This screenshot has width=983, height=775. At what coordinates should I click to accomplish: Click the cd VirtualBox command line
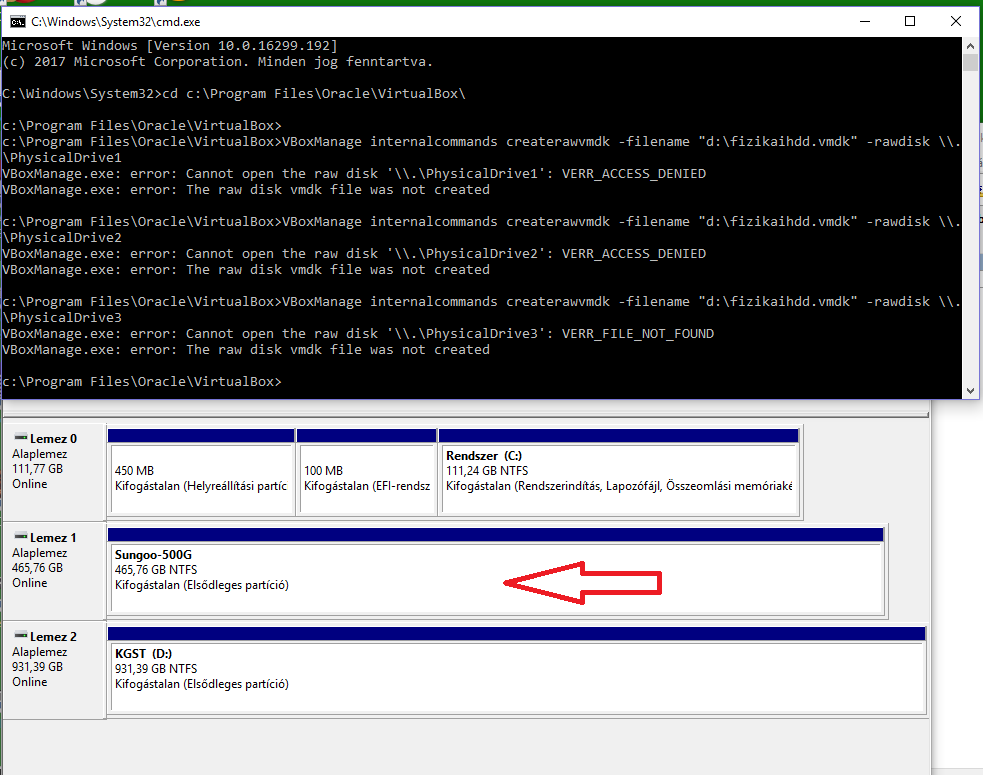tap(234, 94)
